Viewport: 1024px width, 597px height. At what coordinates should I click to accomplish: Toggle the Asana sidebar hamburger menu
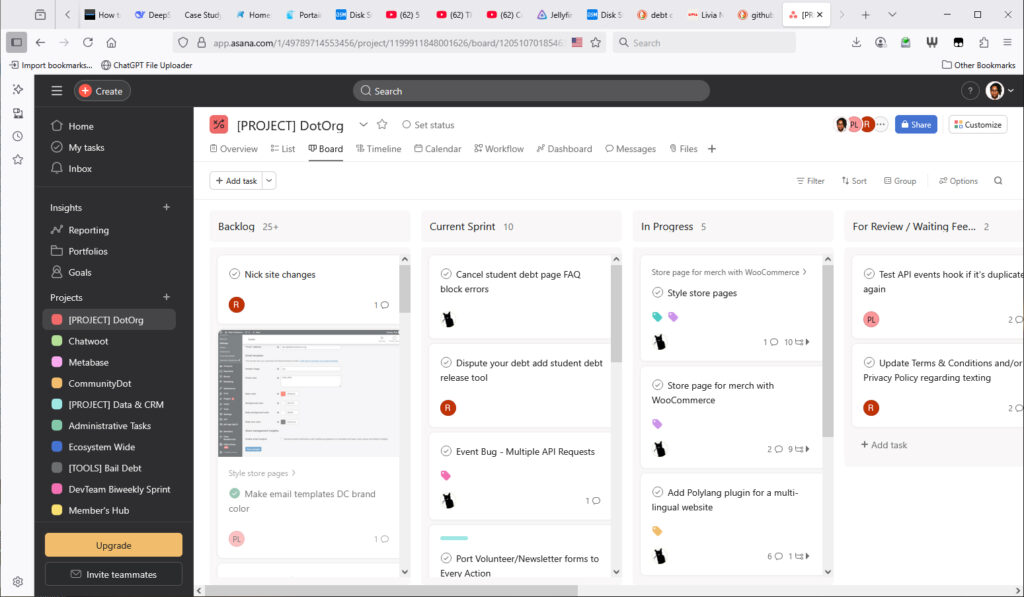[57, 91]
